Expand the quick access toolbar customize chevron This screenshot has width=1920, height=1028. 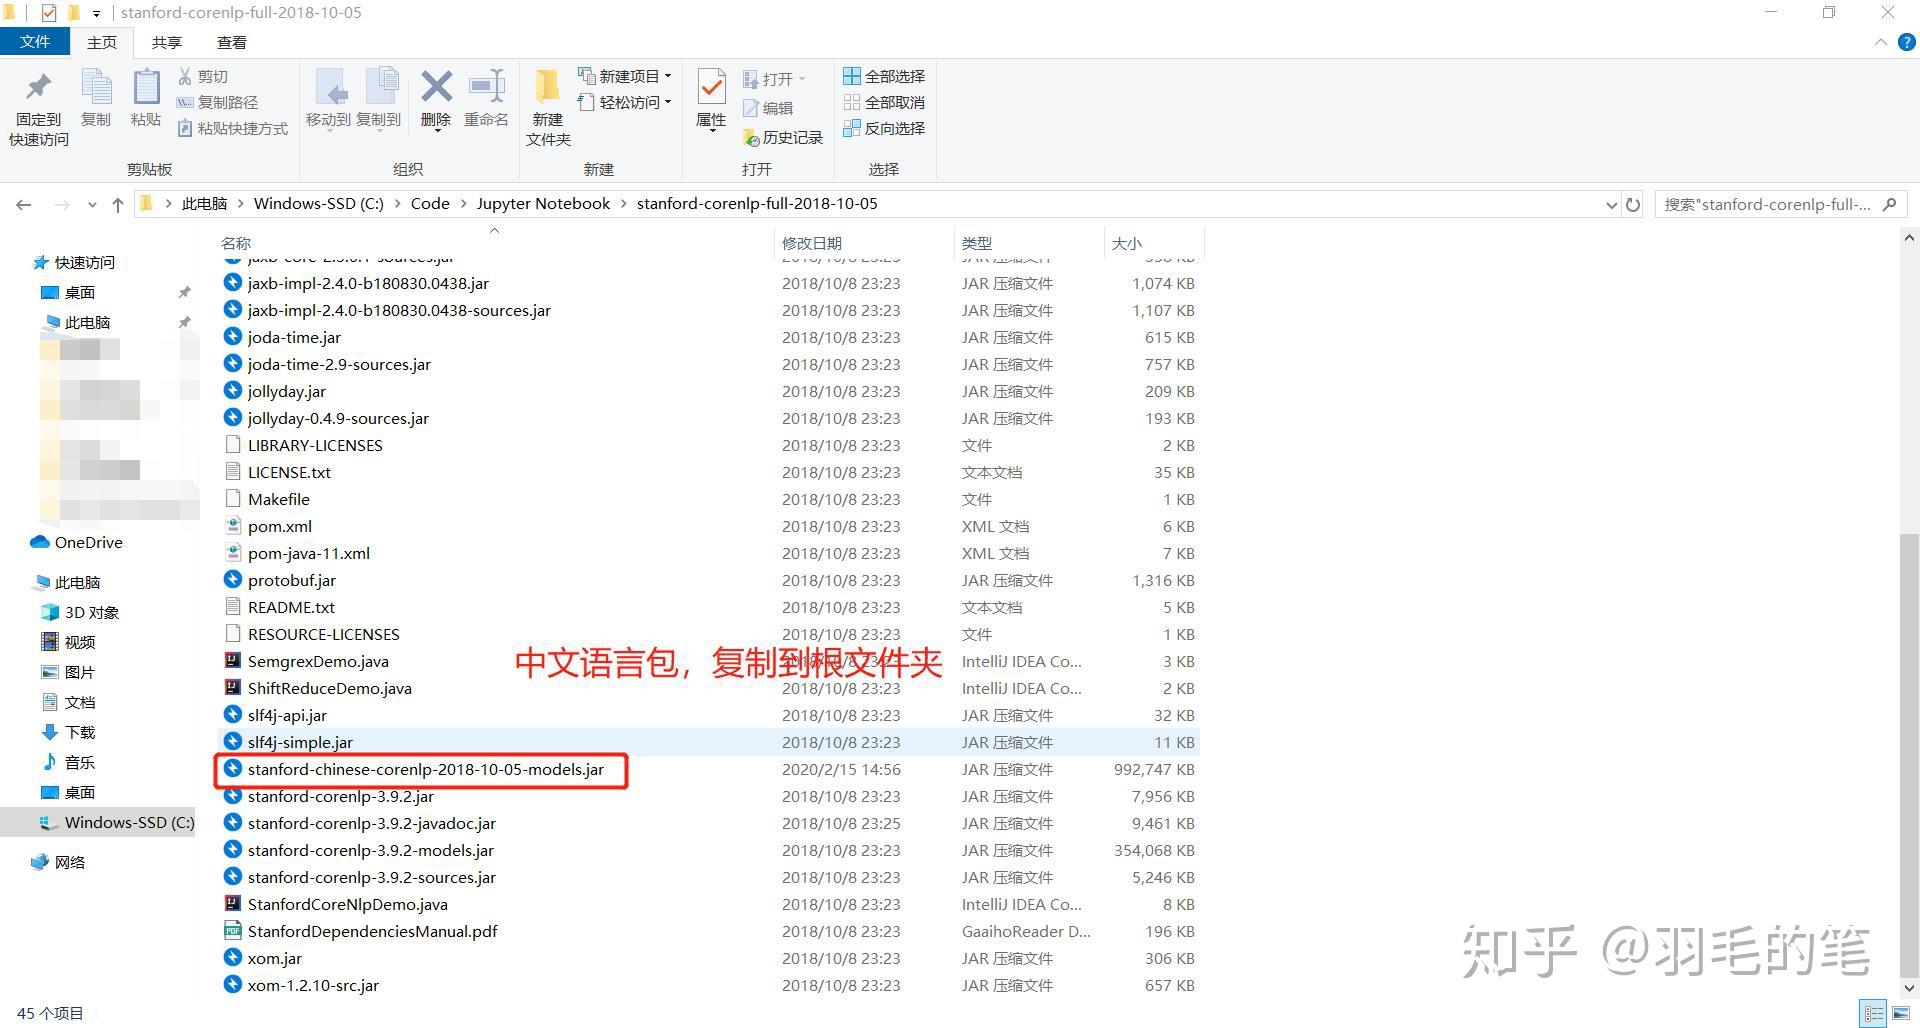pyautogui.click(x=96, y=13)
